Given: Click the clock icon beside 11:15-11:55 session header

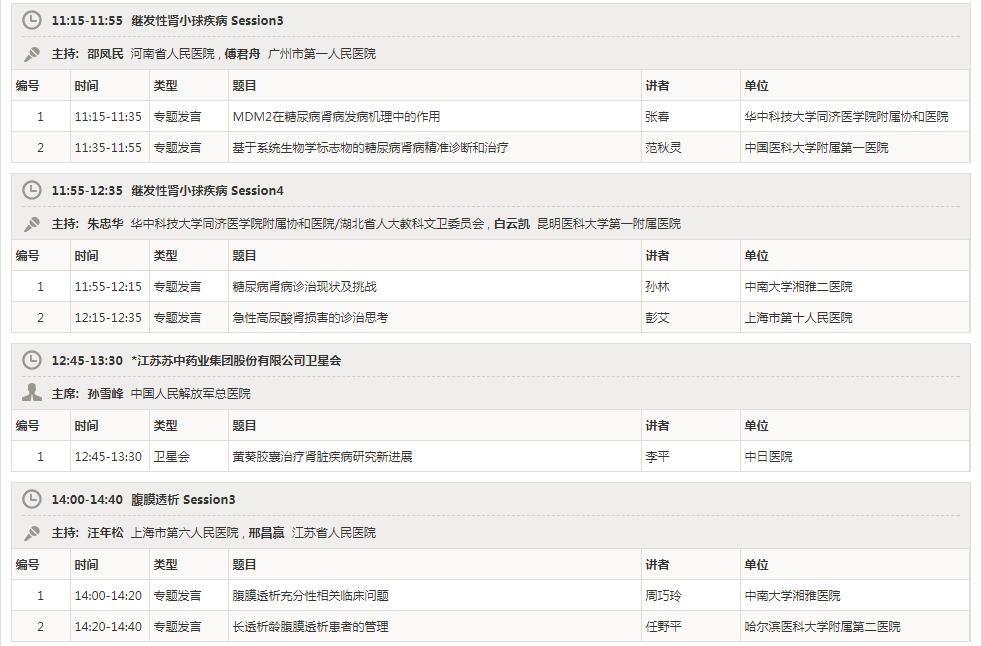Looking at the screenshot, I should click(x=31, y=18).
